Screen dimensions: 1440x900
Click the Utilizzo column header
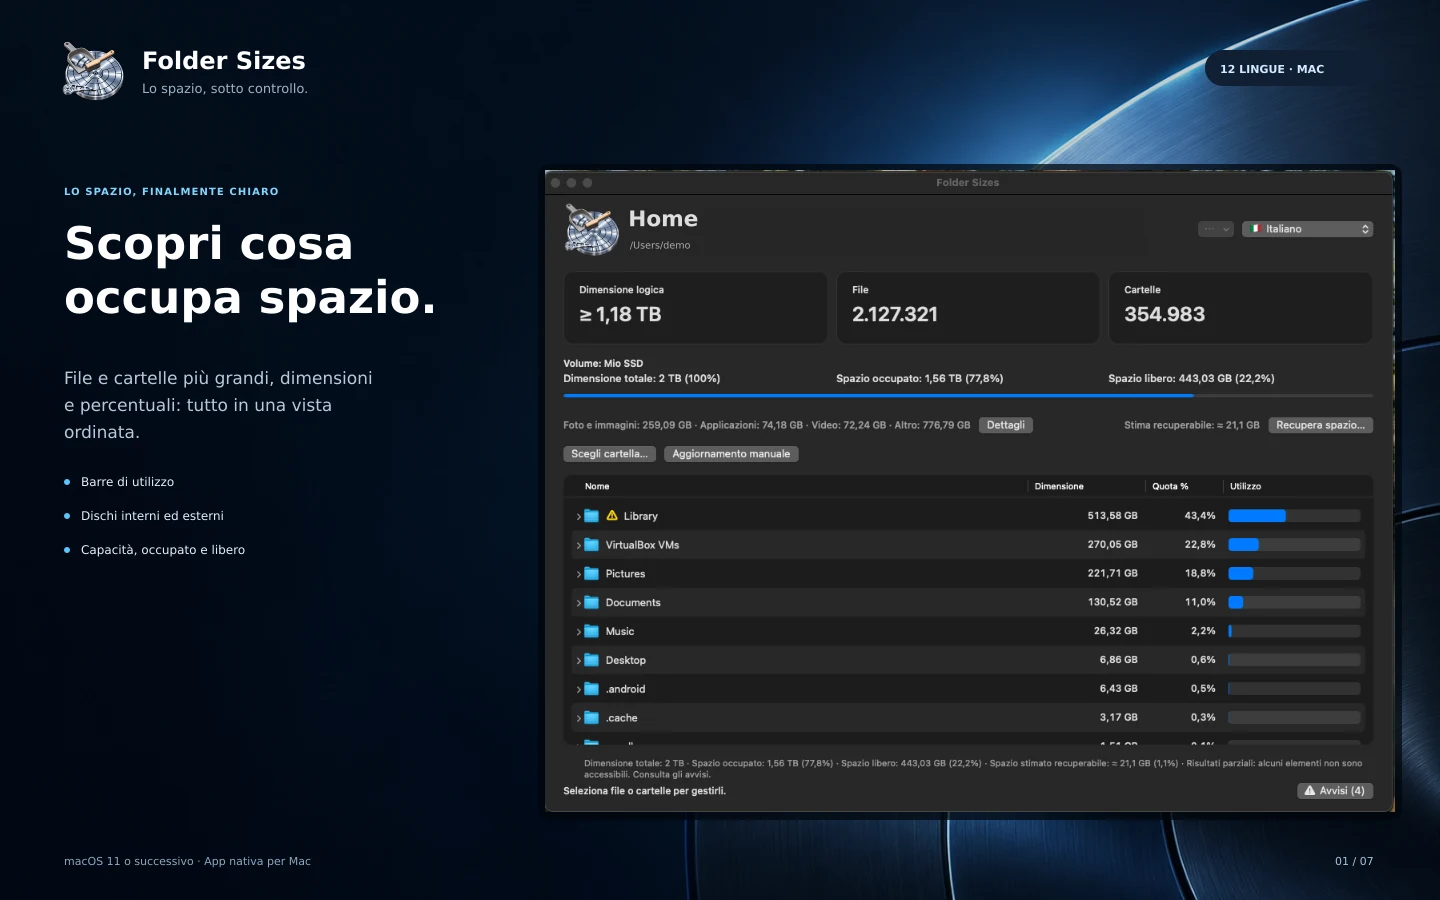click(1245, 486)
